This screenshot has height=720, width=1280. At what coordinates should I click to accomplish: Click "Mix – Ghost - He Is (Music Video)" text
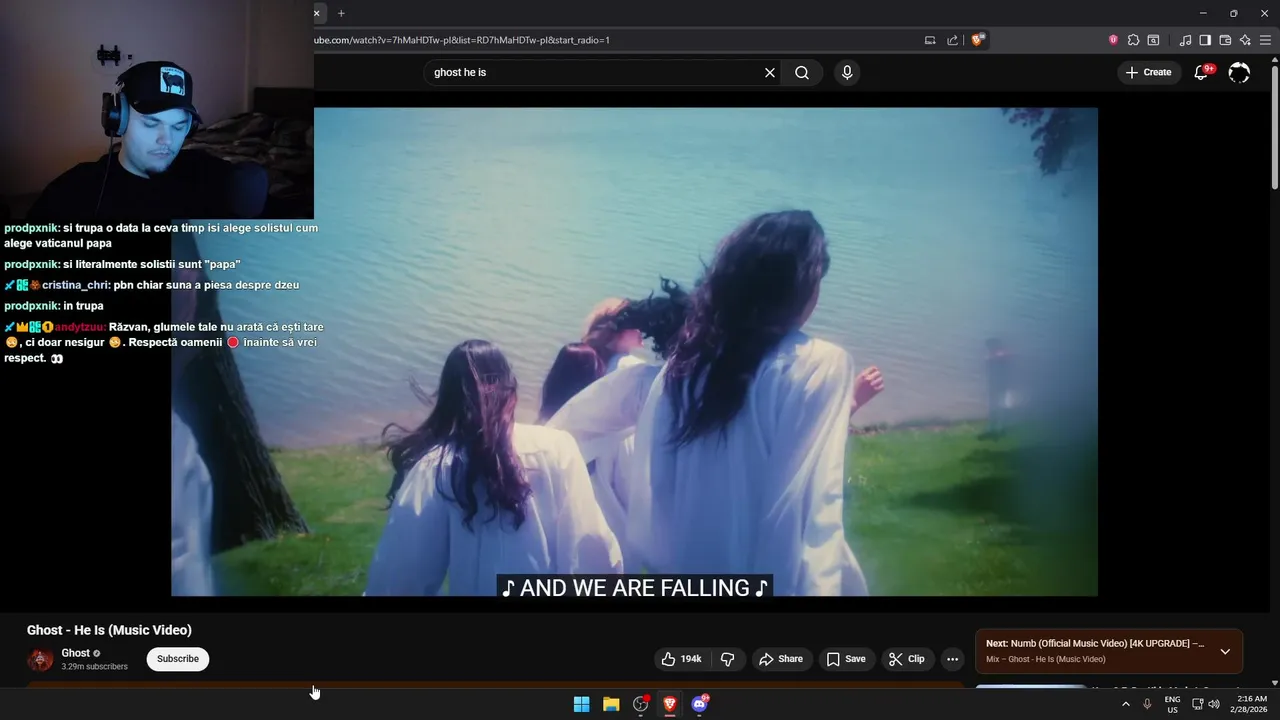coord(1046,659)
